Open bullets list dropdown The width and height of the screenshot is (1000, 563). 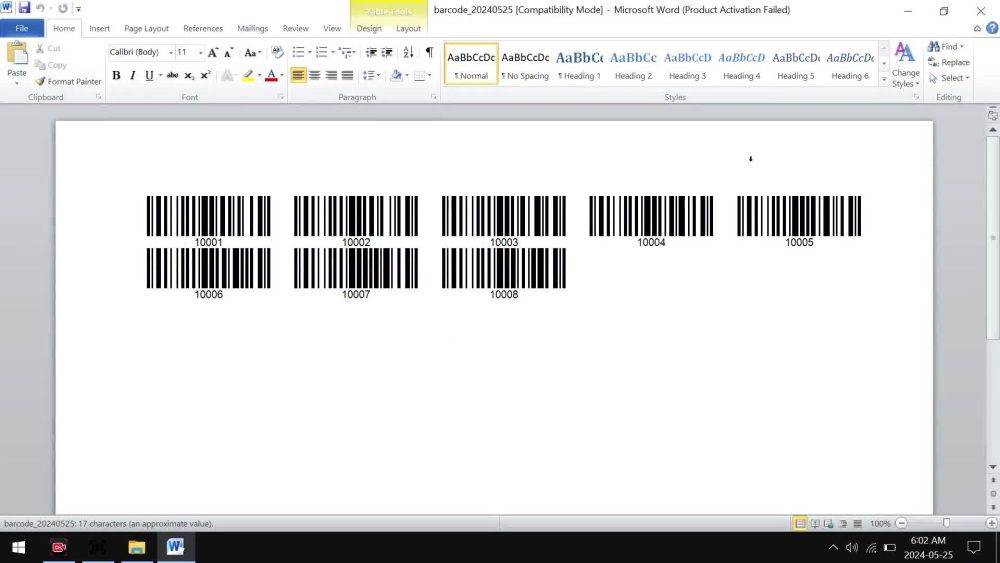[310, 52]
